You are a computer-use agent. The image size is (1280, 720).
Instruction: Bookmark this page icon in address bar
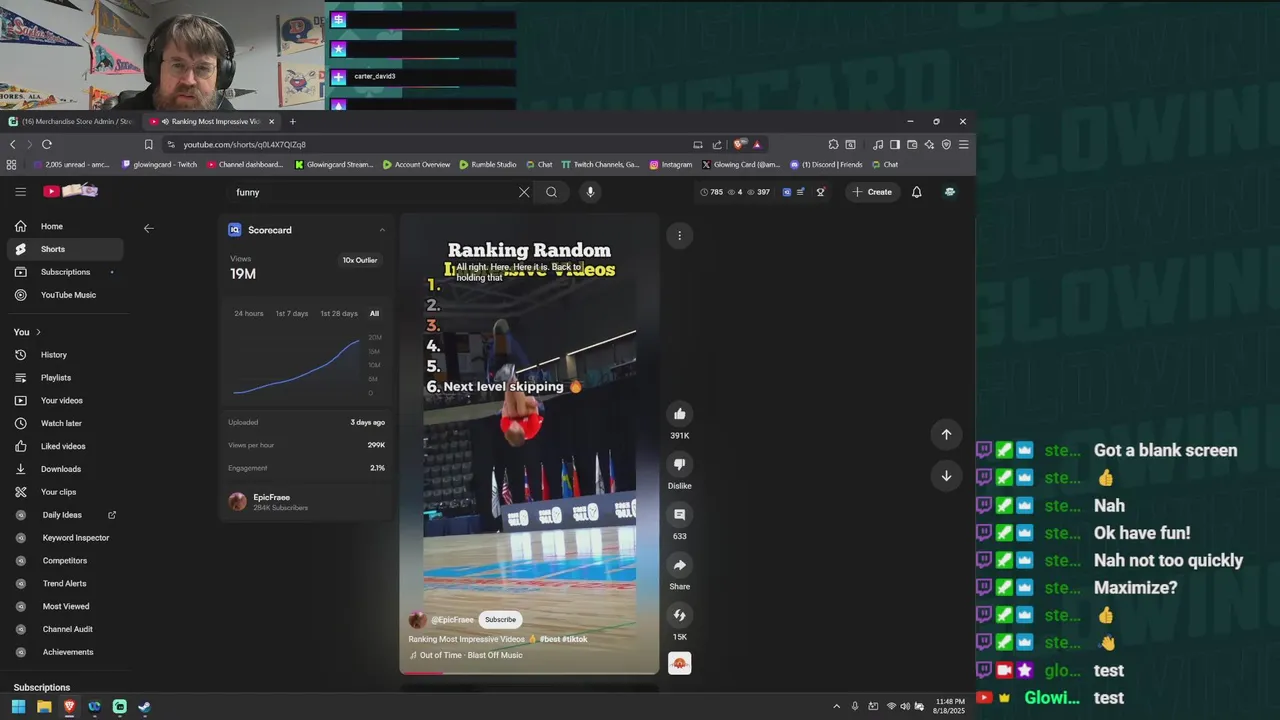point(148,144)
